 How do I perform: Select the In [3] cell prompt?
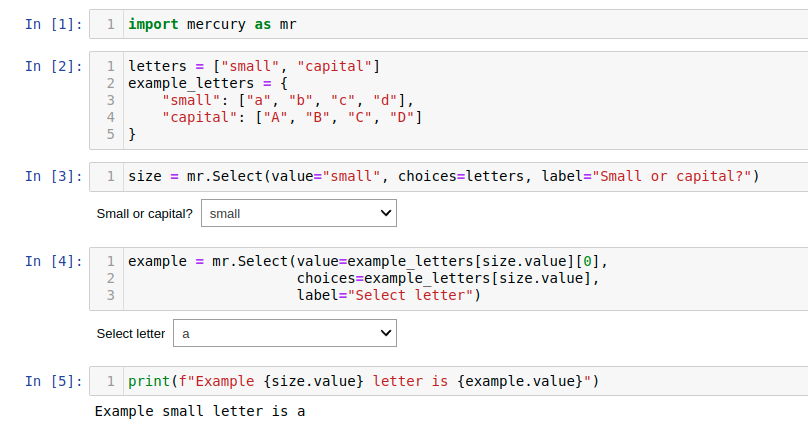pyautogui.click(x=54, y=177)
